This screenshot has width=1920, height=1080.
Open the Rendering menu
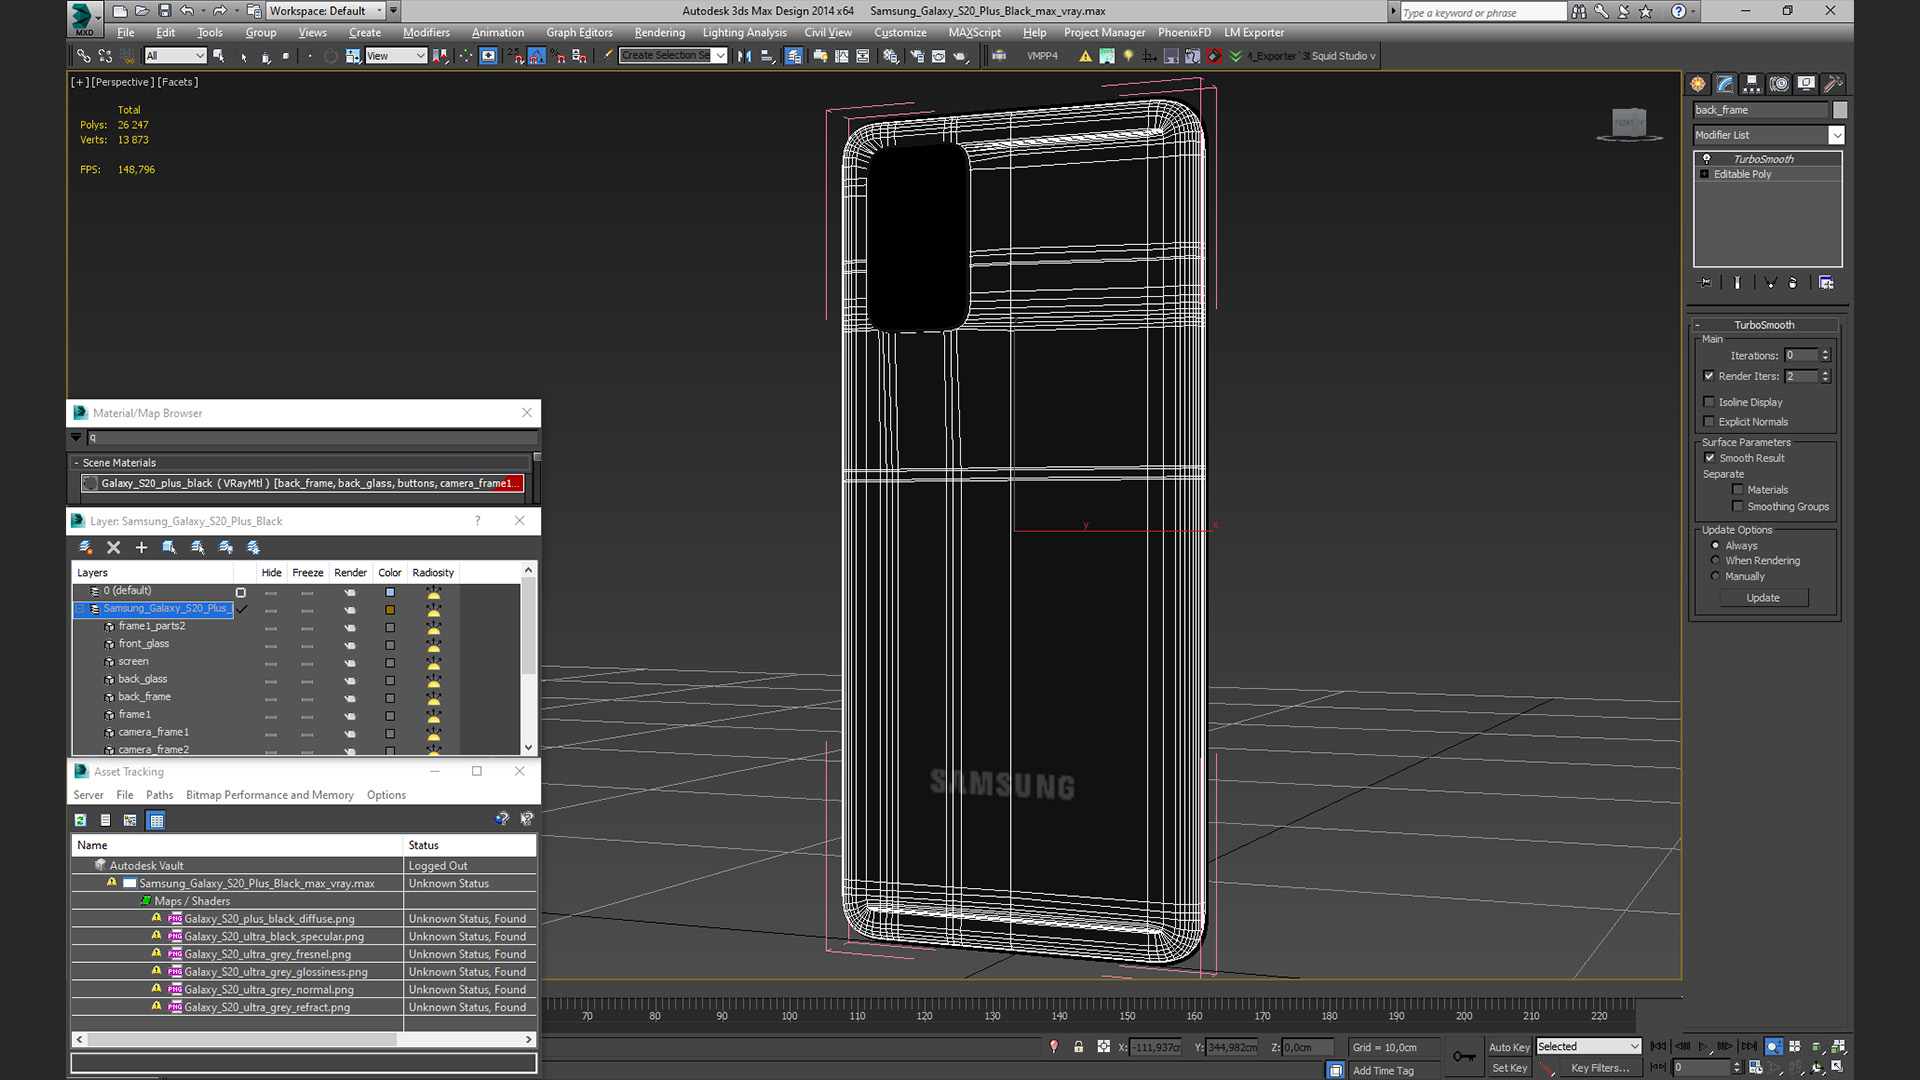point(660,33)
